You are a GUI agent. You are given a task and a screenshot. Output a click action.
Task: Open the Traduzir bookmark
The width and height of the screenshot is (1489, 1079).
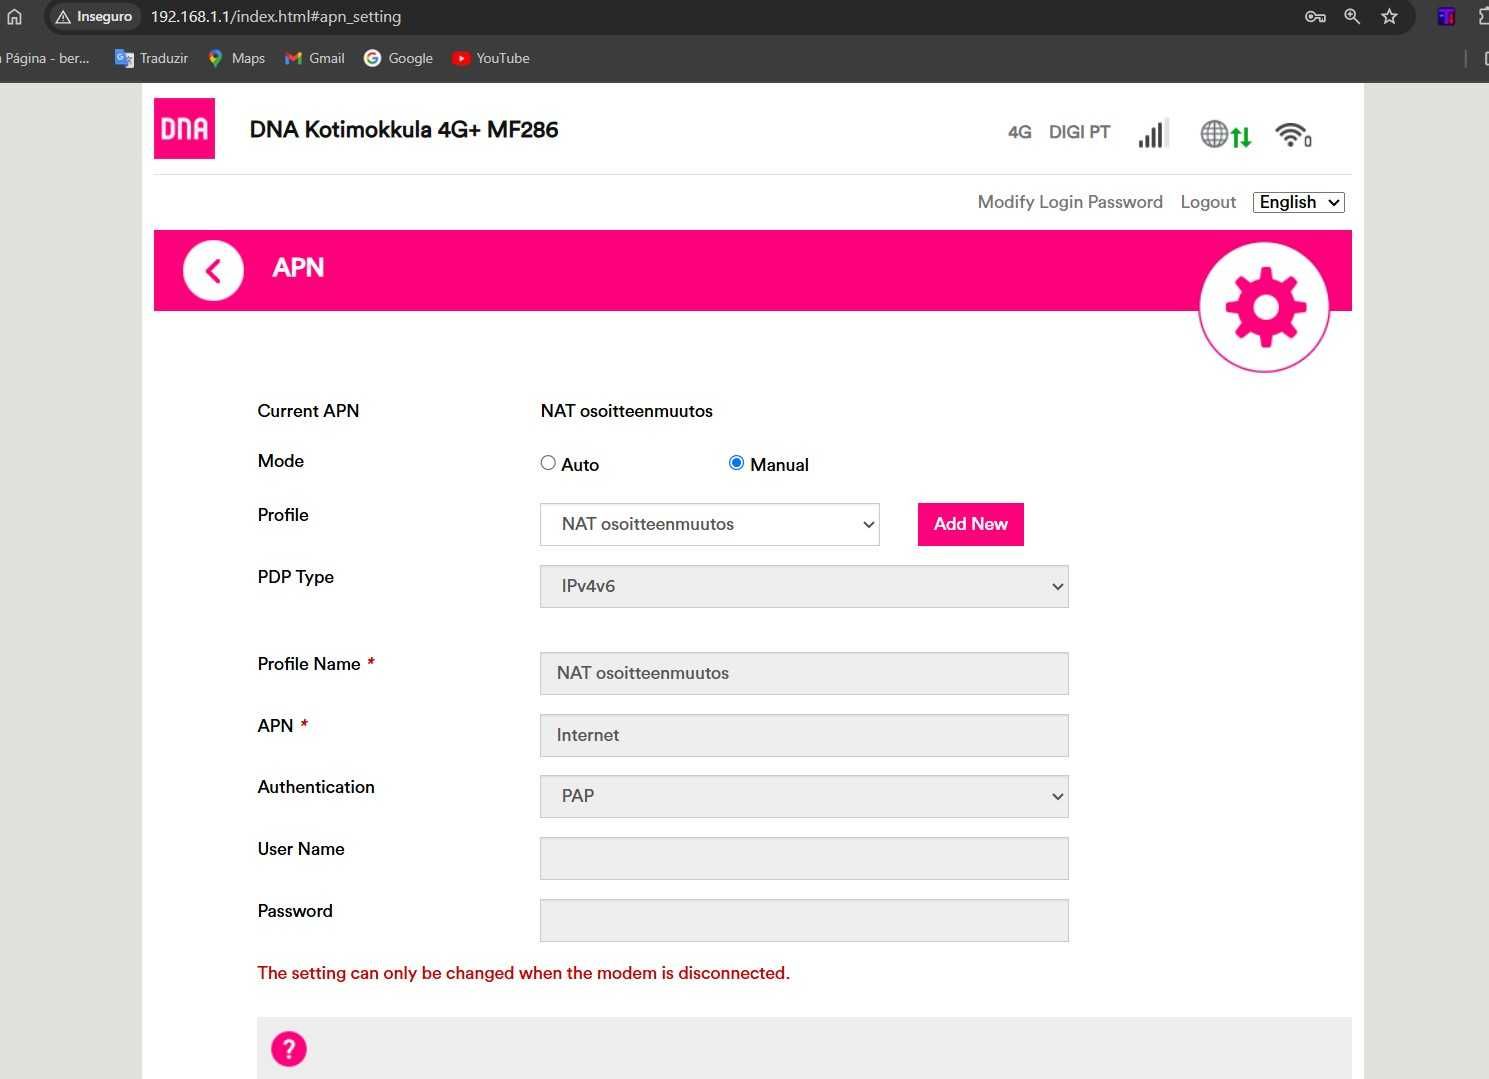(x=152, y=58)
